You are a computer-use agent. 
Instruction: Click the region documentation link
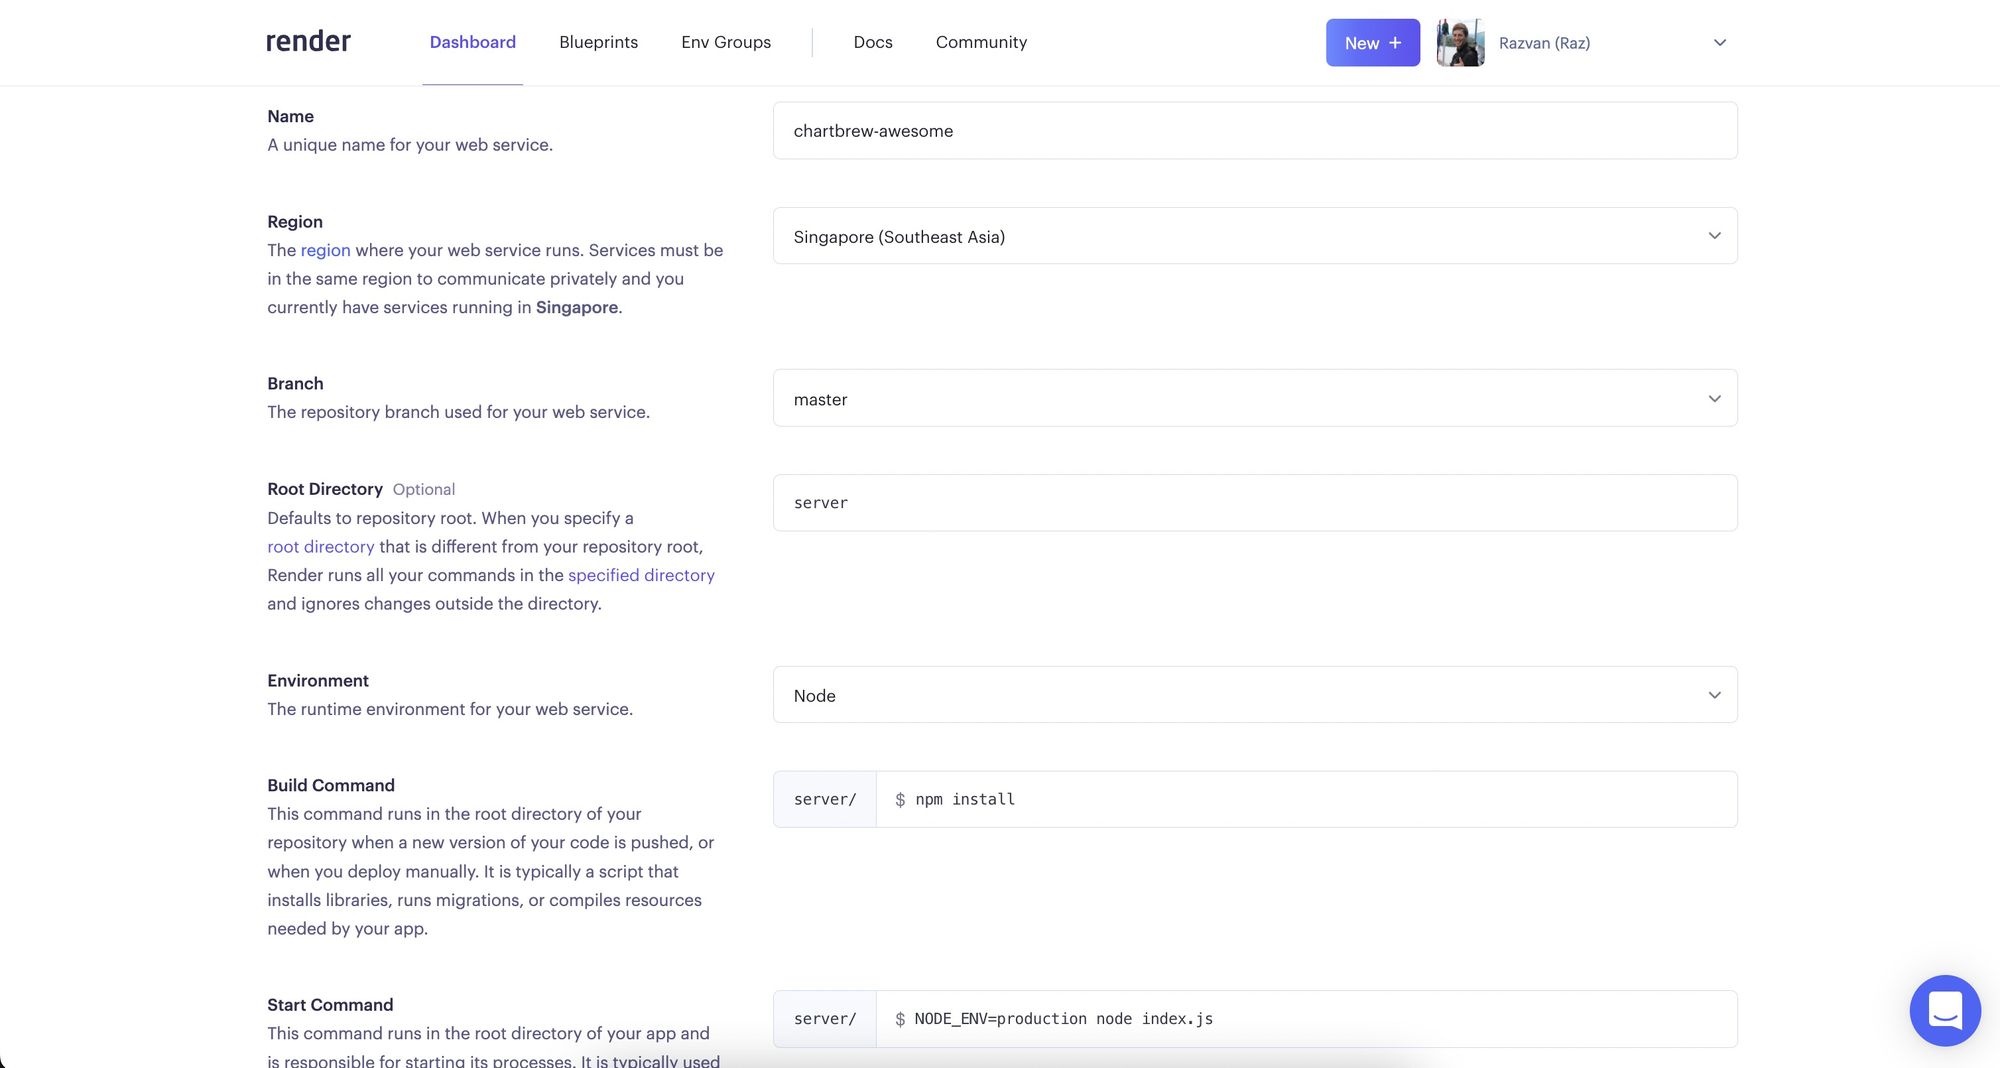325,250
